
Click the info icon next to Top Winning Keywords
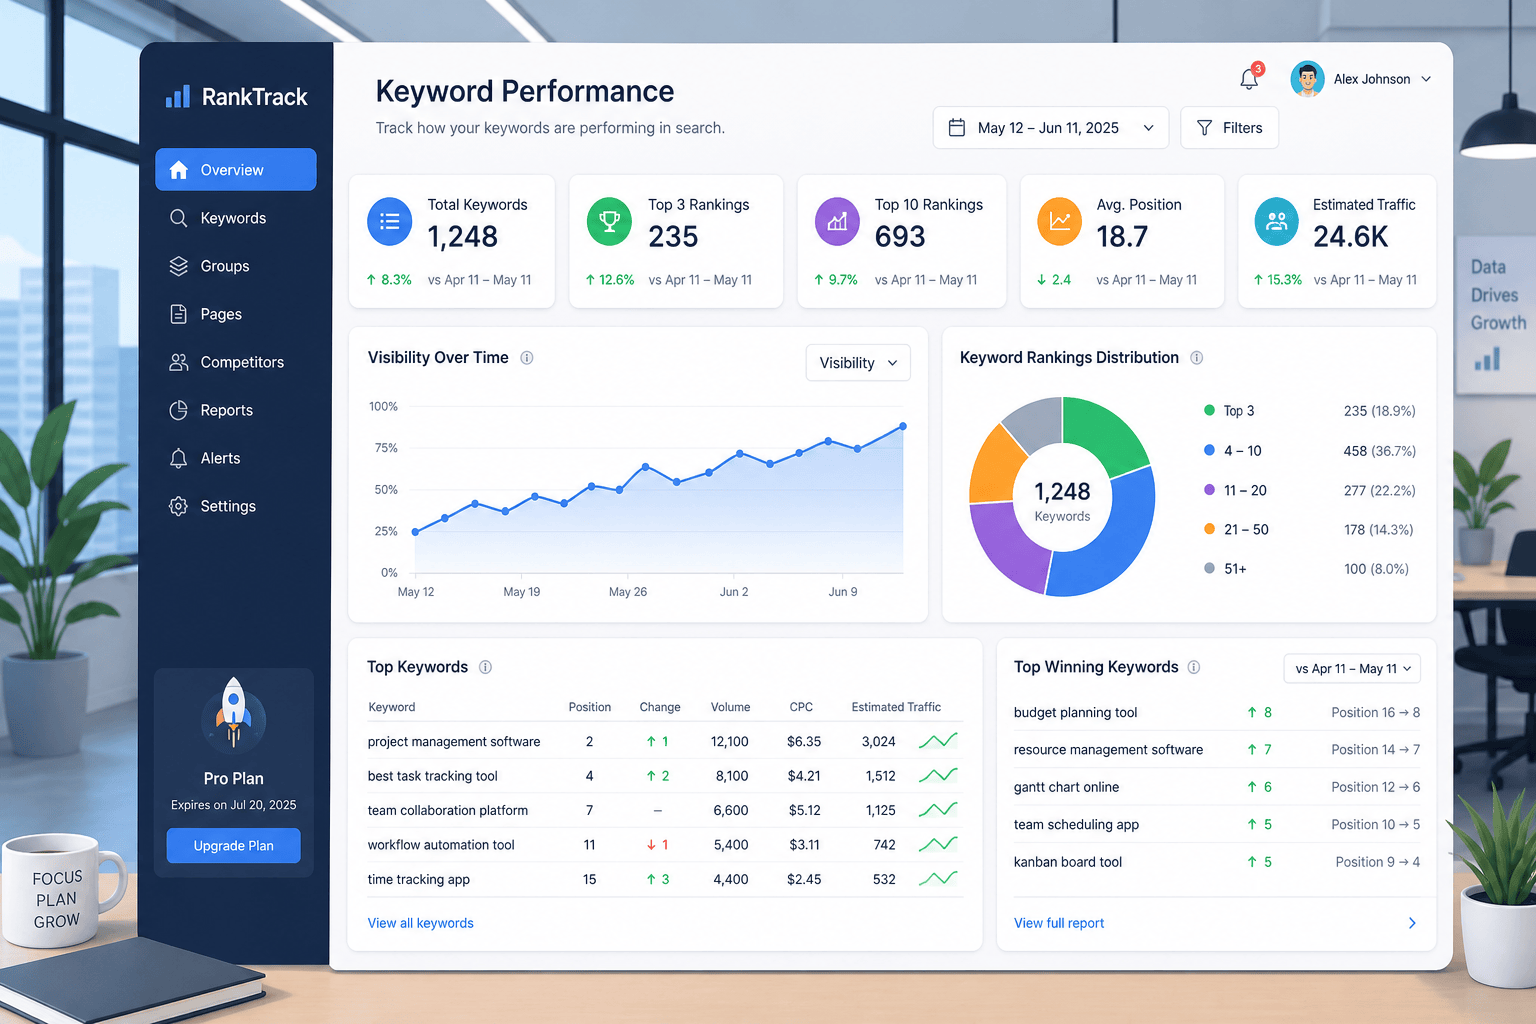1194,667
